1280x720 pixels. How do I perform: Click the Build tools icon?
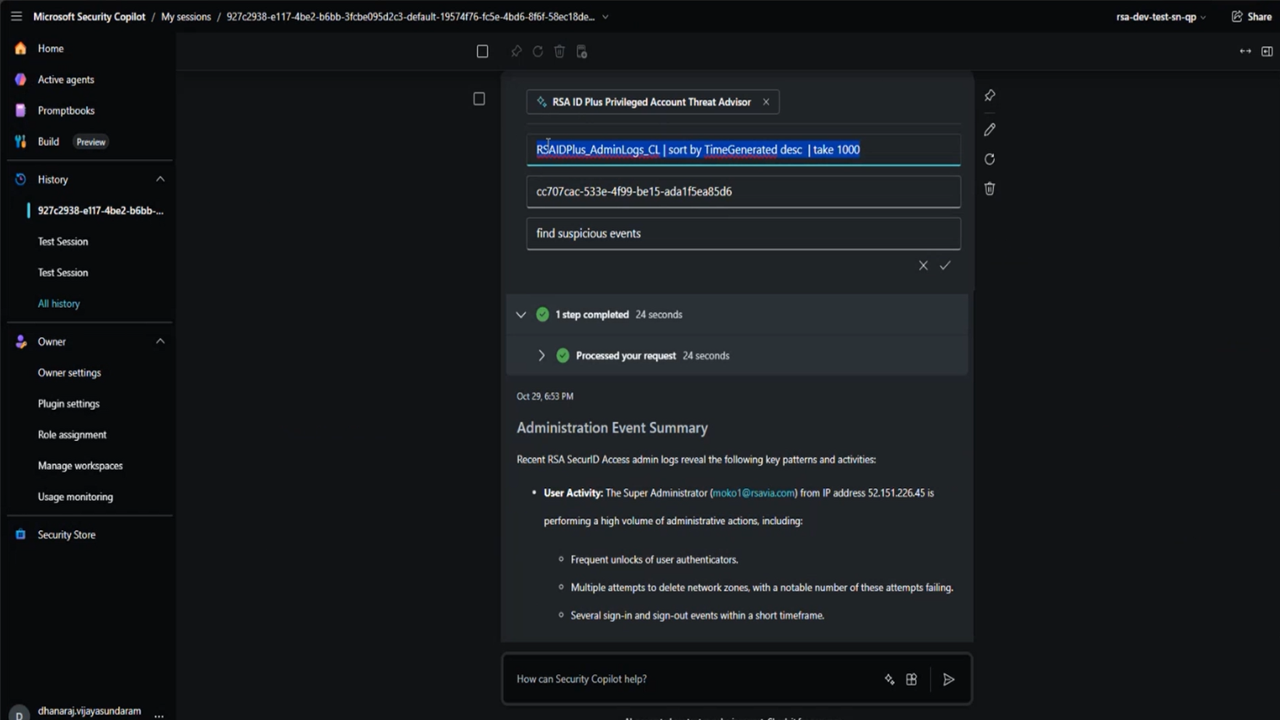tap(20, 141)
